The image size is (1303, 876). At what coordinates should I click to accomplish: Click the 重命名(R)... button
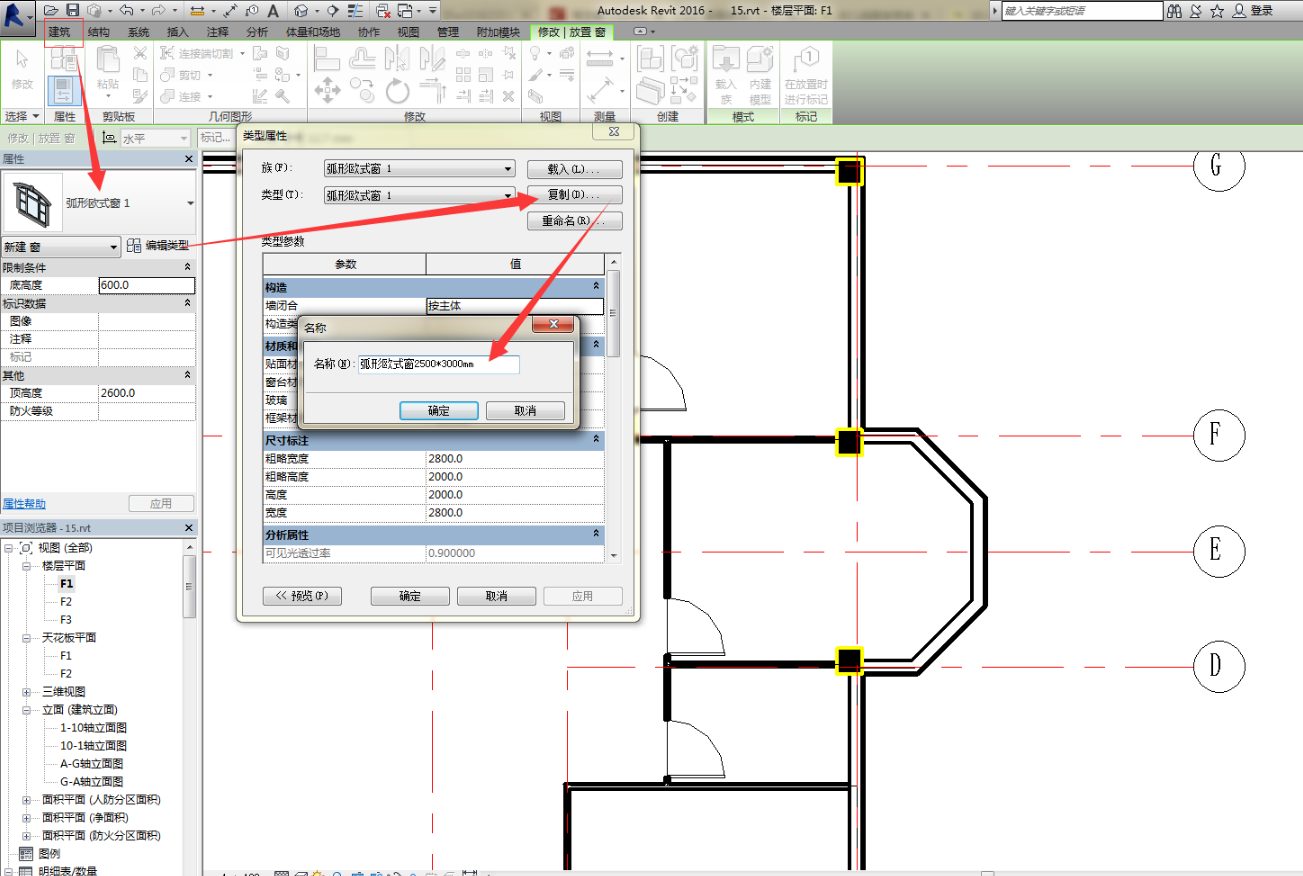coord(575,221)
